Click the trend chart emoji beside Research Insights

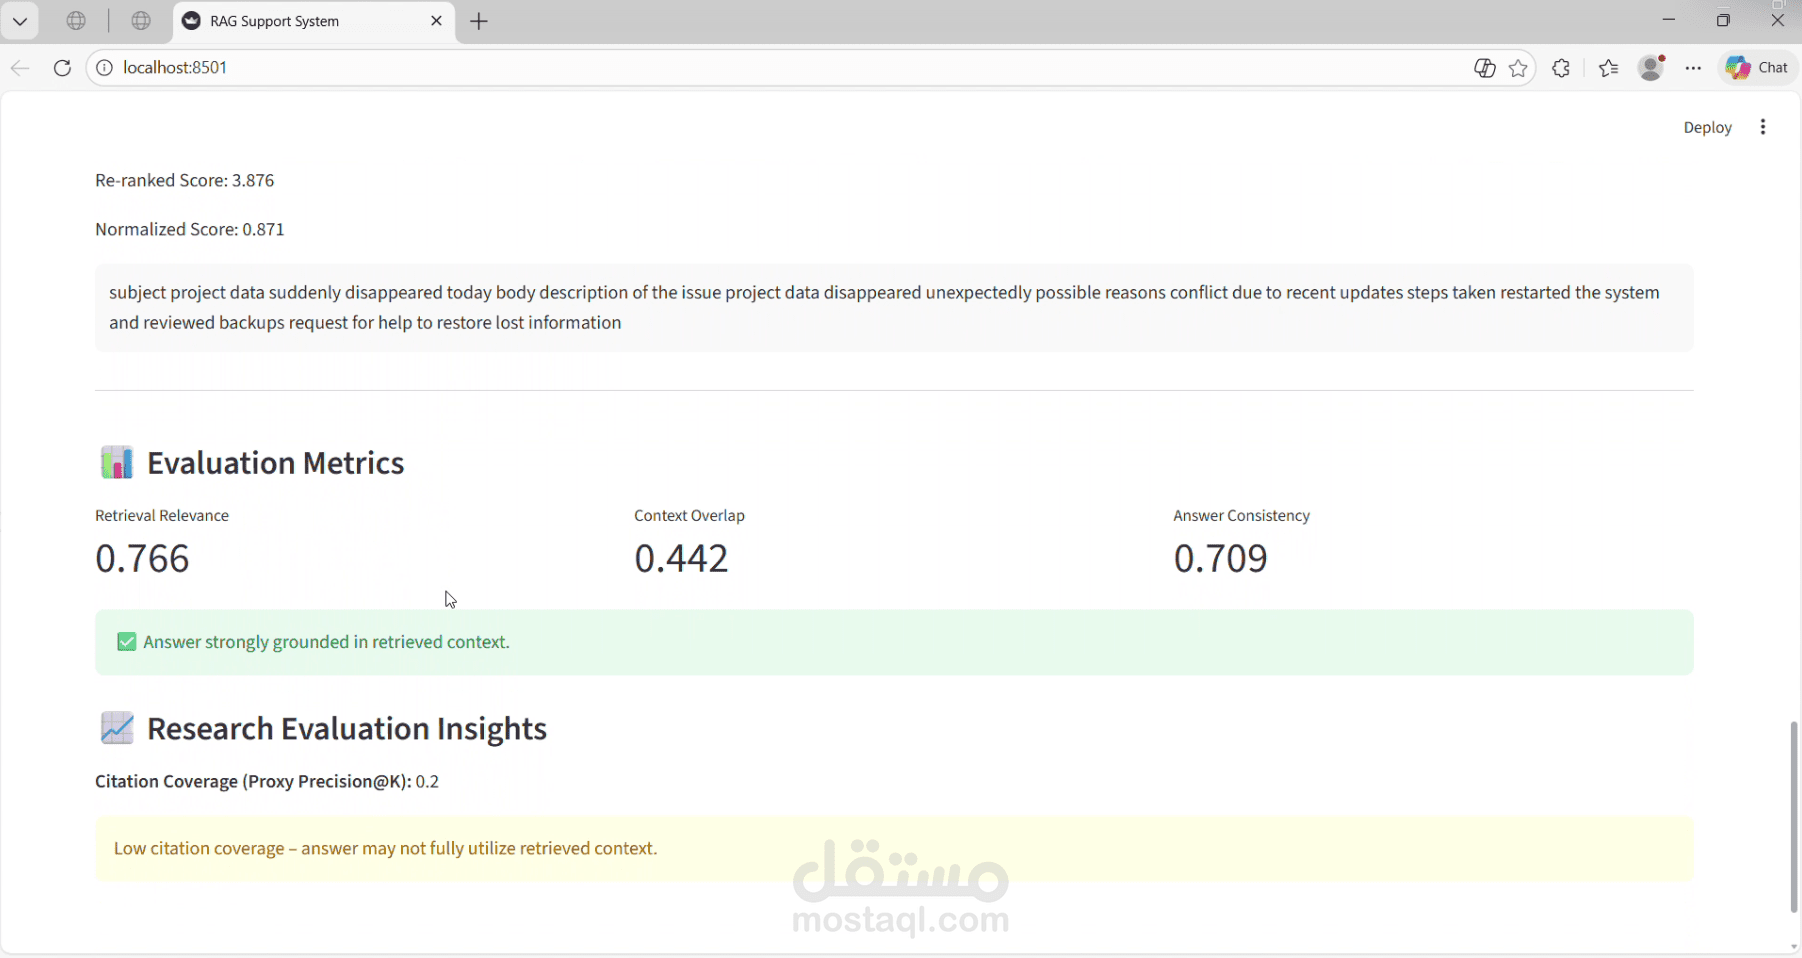click(x=117, y=728)
